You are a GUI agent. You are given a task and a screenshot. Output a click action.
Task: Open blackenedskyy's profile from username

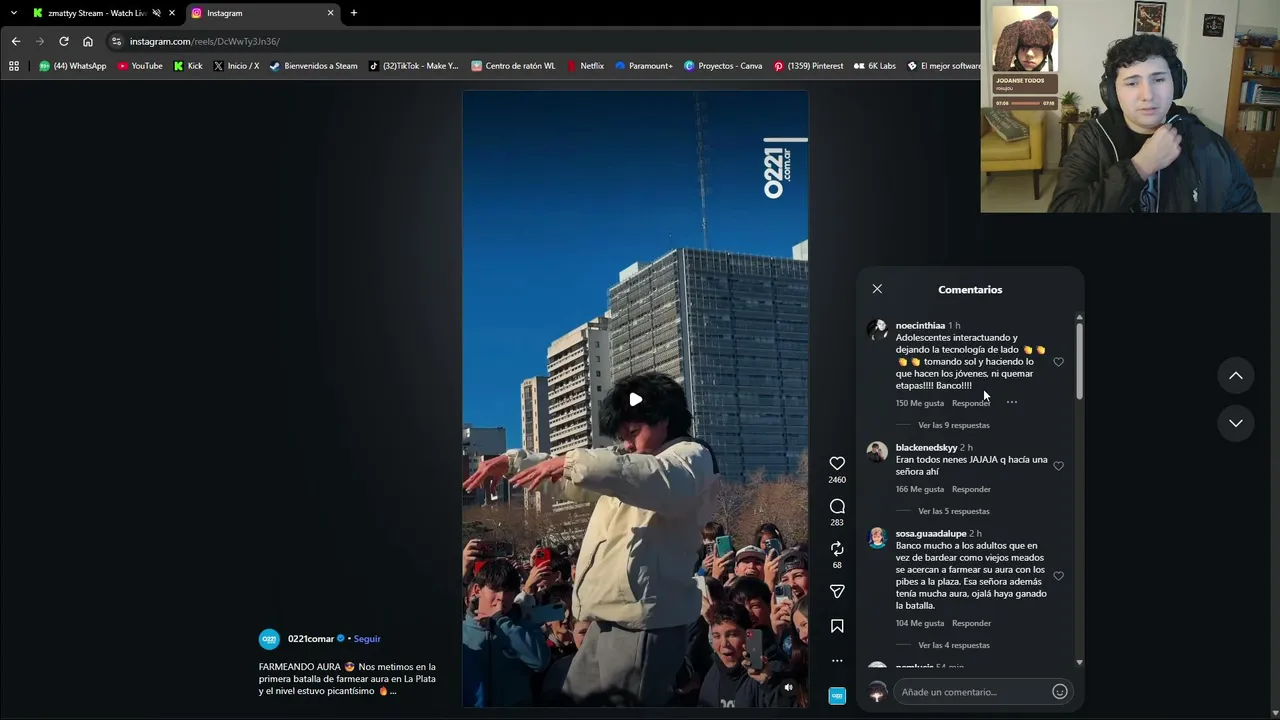tap(927, 448)
